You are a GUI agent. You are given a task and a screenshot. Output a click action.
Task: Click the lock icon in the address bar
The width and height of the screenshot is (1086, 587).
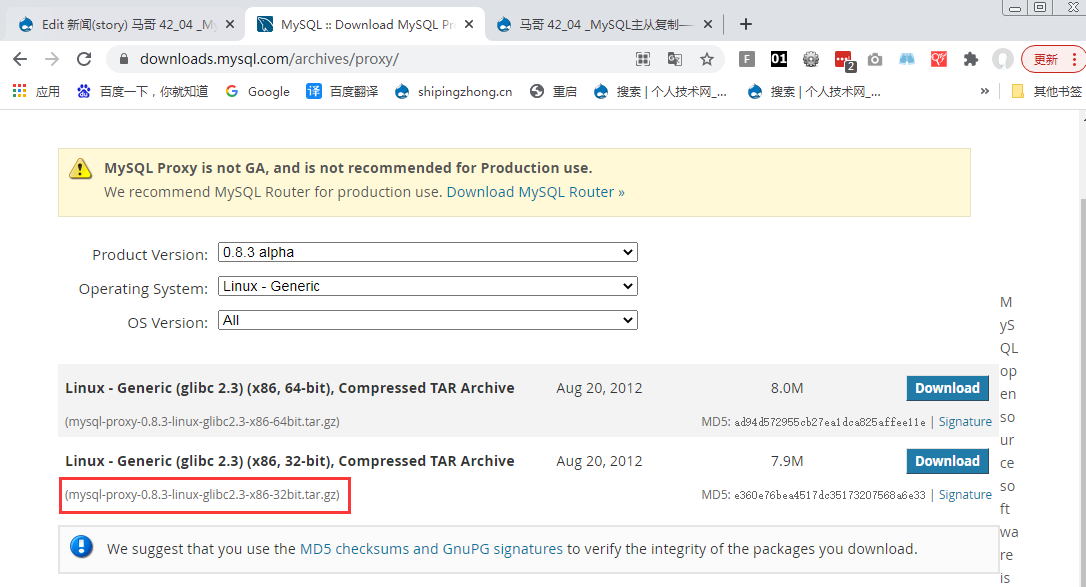(124, 60)
